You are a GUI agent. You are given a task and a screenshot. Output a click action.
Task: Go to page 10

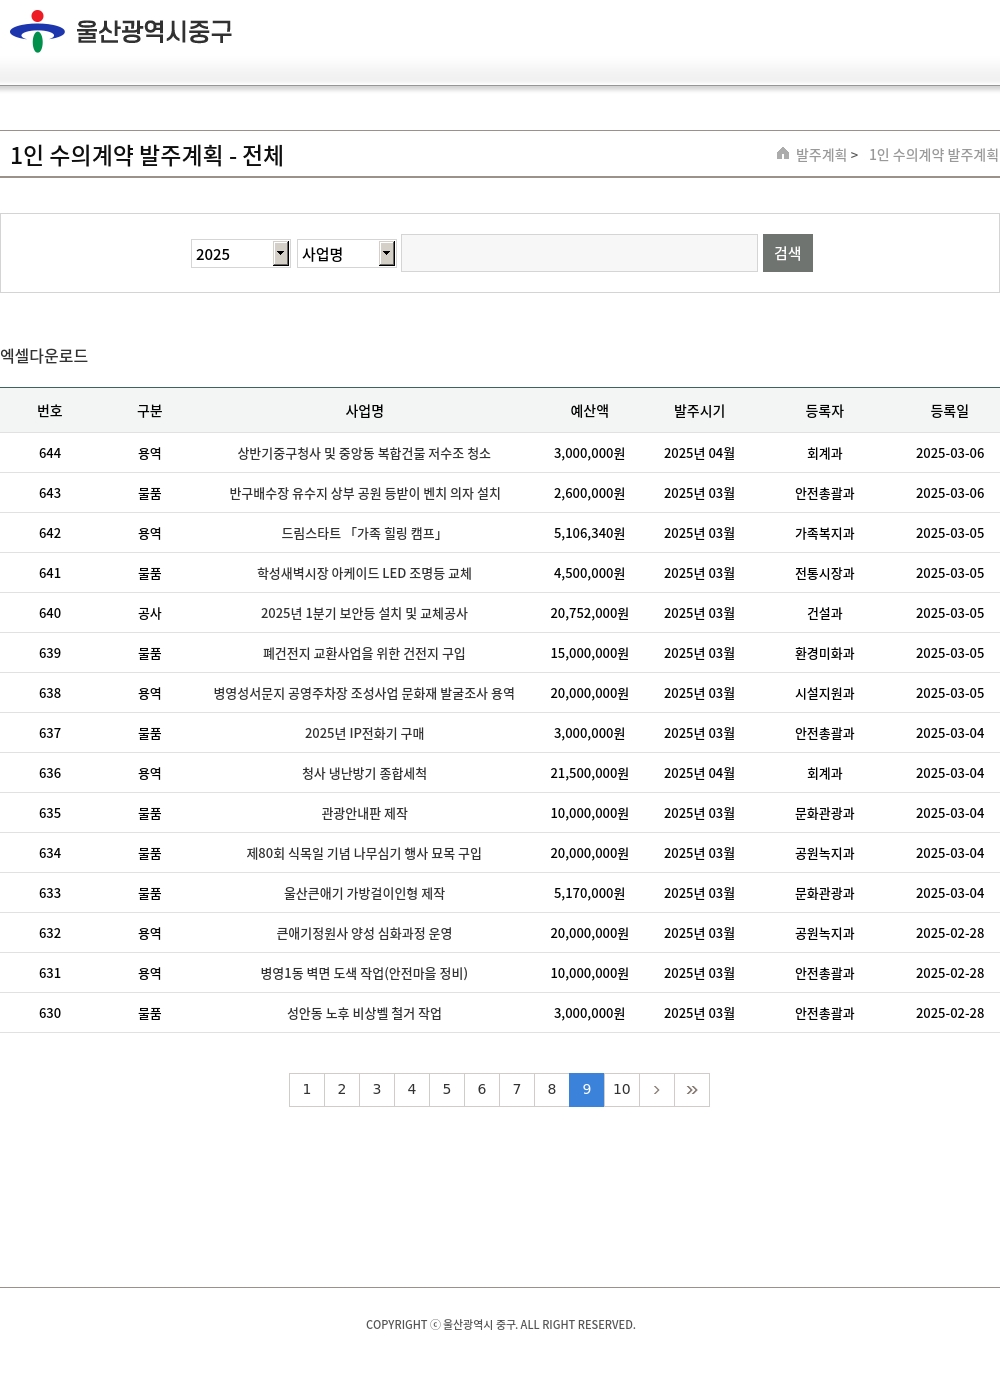[622, 1090]
